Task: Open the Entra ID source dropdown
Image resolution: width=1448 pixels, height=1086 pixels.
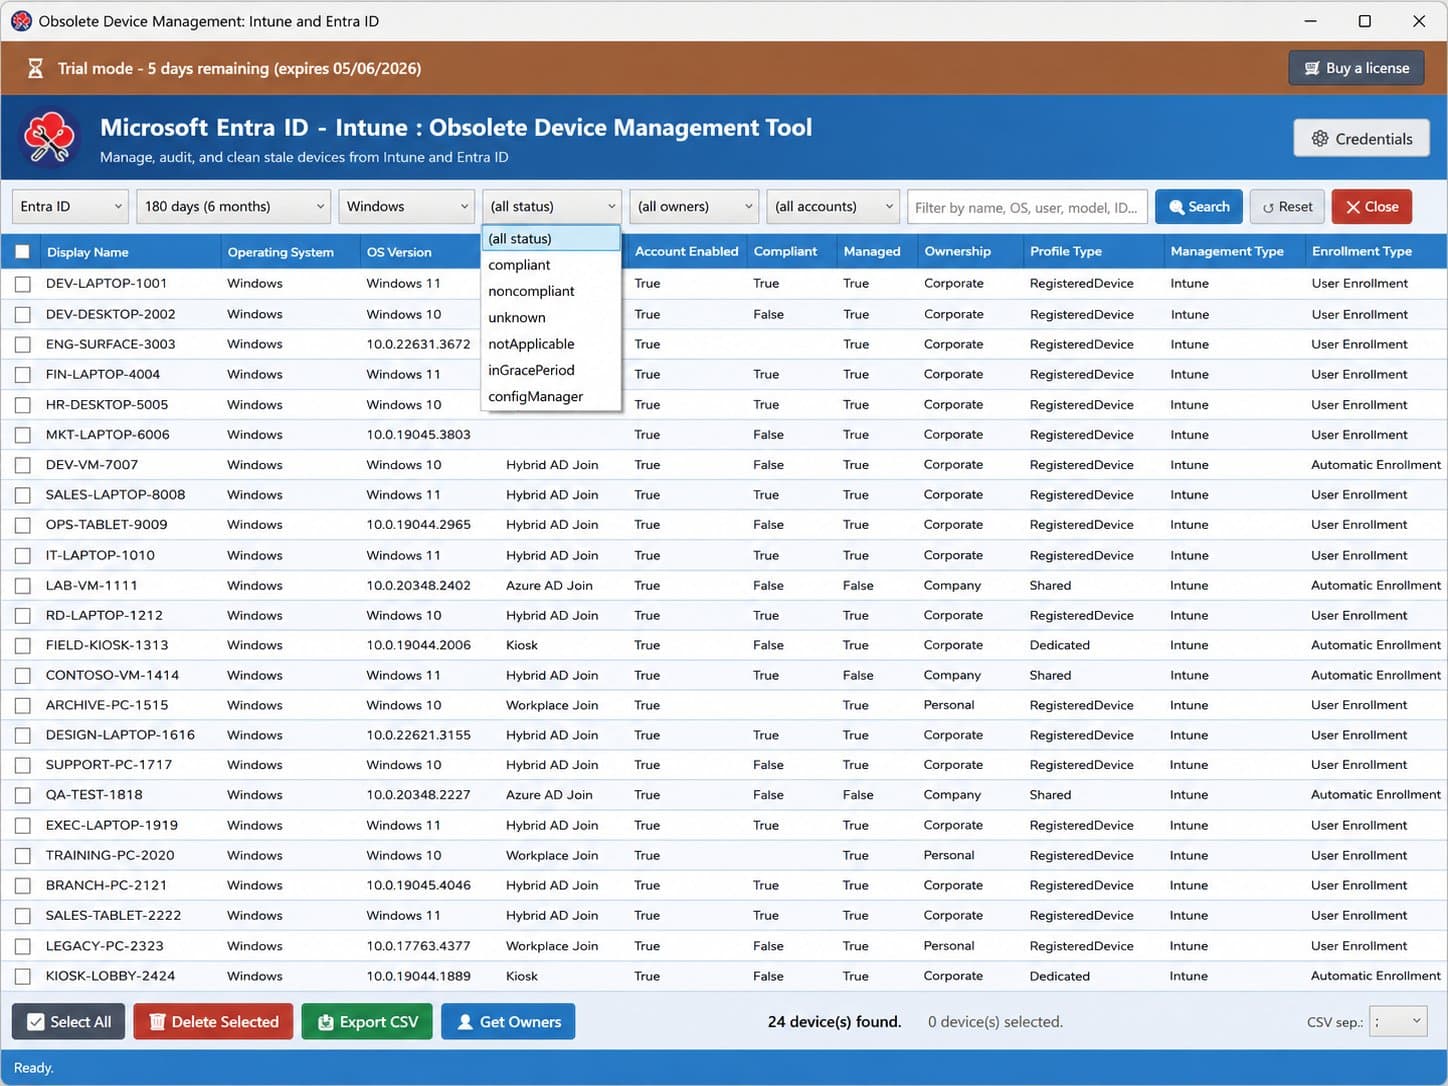Action: click(70, 207)
